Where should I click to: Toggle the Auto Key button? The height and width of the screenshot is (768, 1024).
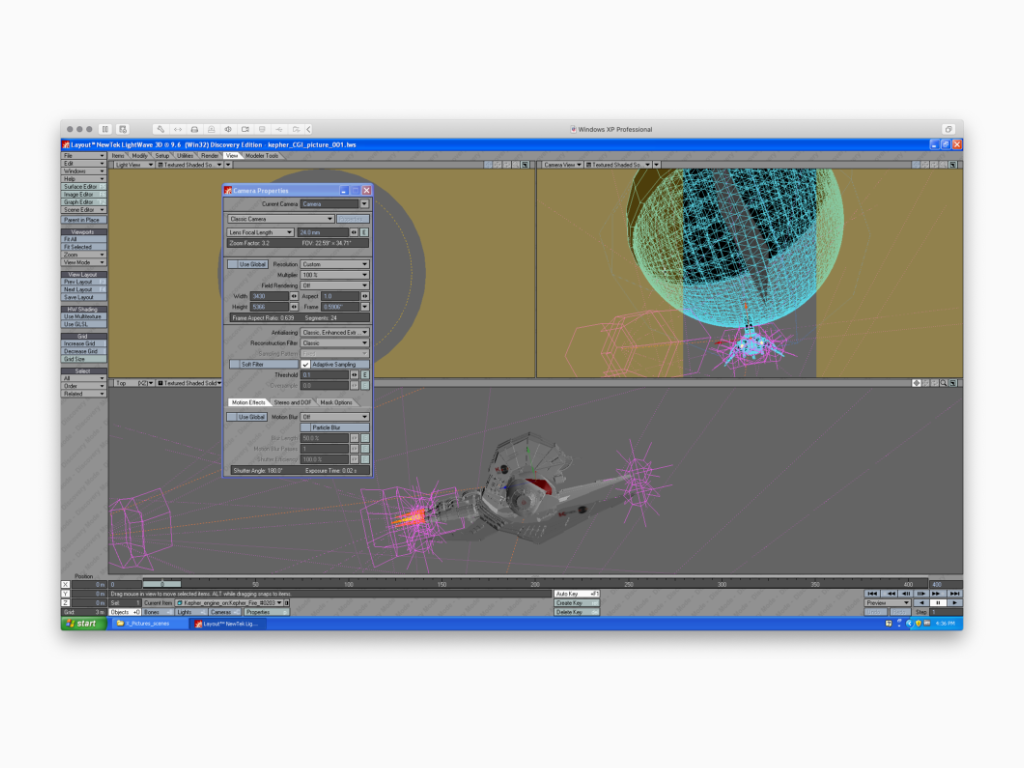(x=577, y=594)
